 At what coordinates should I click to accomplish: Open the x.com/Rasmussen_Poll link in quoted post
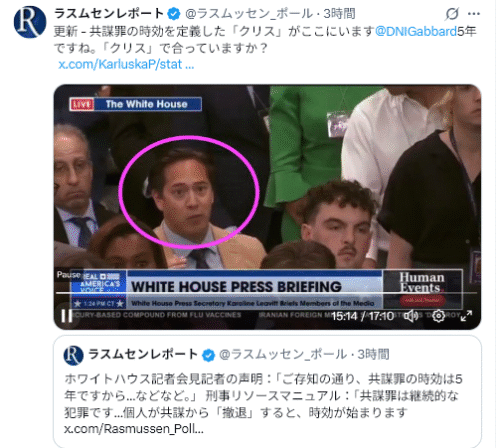[x=134, y=429]
